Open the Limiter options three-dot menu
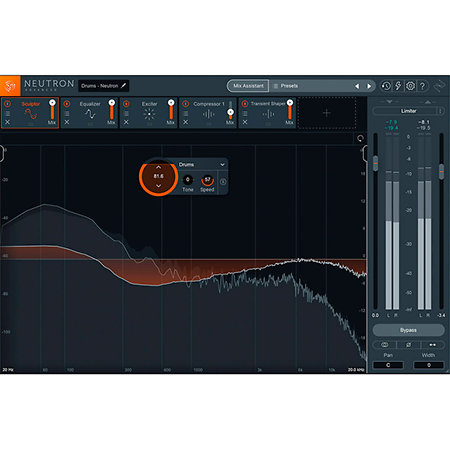This screenshot has height=450, width=450. click(441, 111)
